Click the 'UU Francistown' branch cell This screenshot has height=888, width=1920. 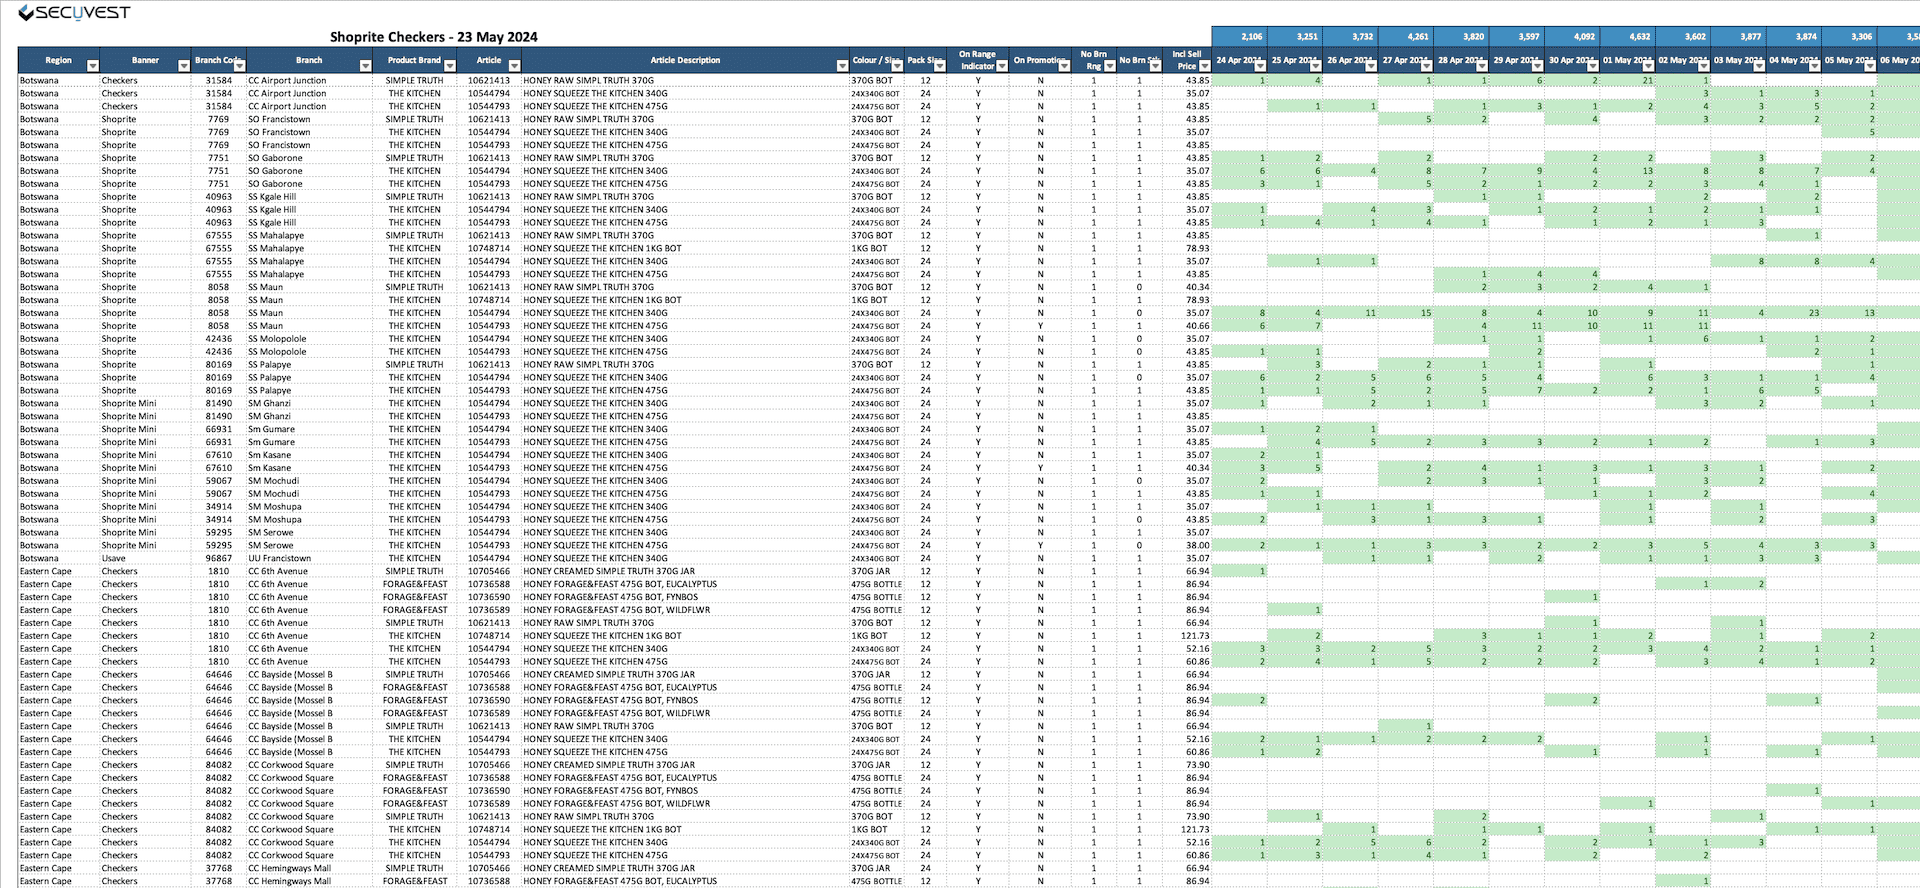click(280, 559)
